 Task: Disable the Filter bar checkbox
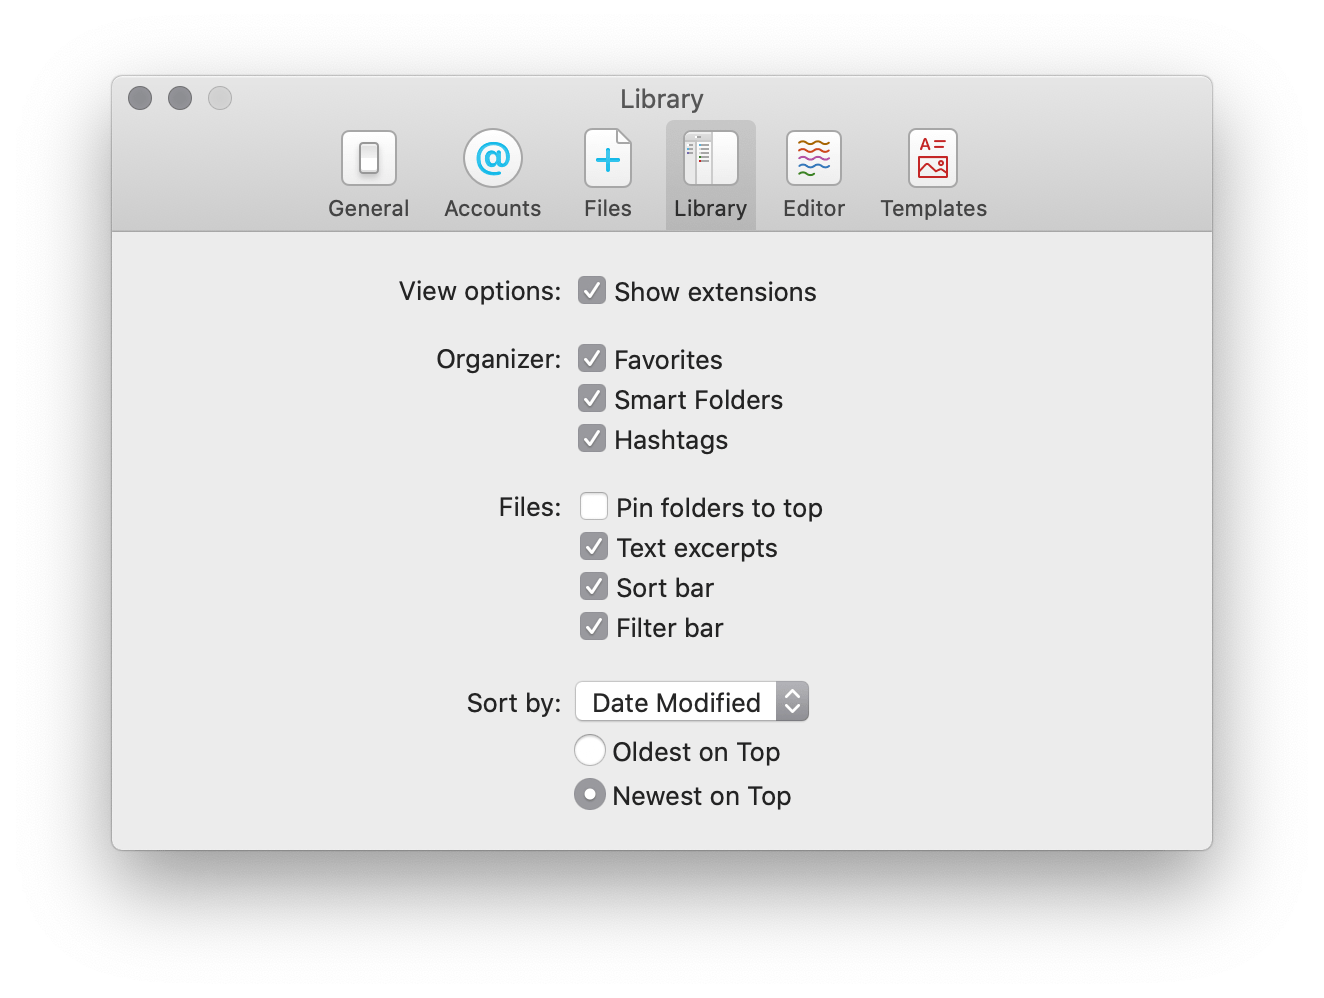[594, 626]
